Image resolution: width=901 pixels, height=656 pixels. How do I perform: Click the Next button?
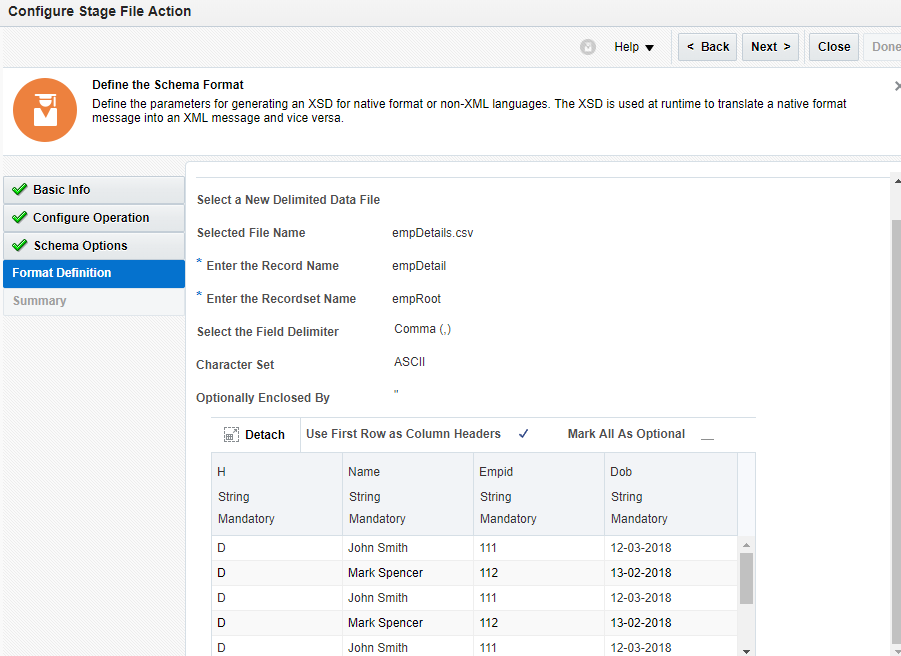[770, 46]
